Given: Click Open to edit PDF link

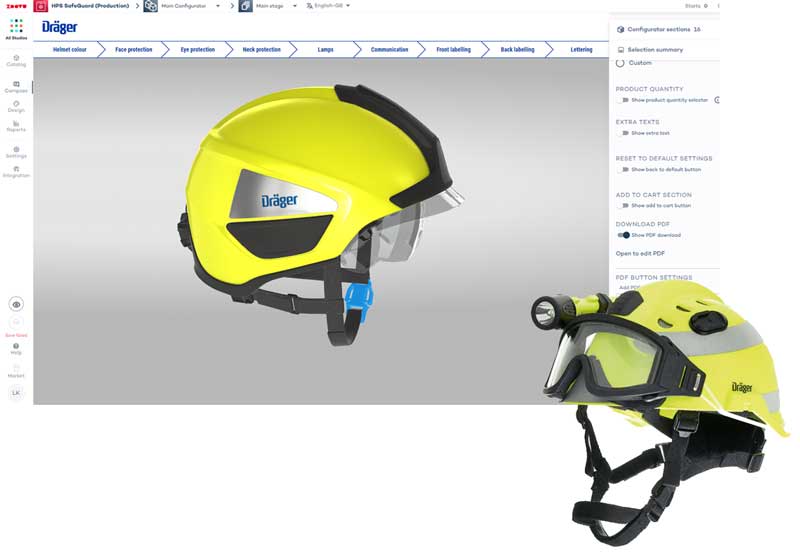Looking at the screenshot, I should (x=640, y=254).
